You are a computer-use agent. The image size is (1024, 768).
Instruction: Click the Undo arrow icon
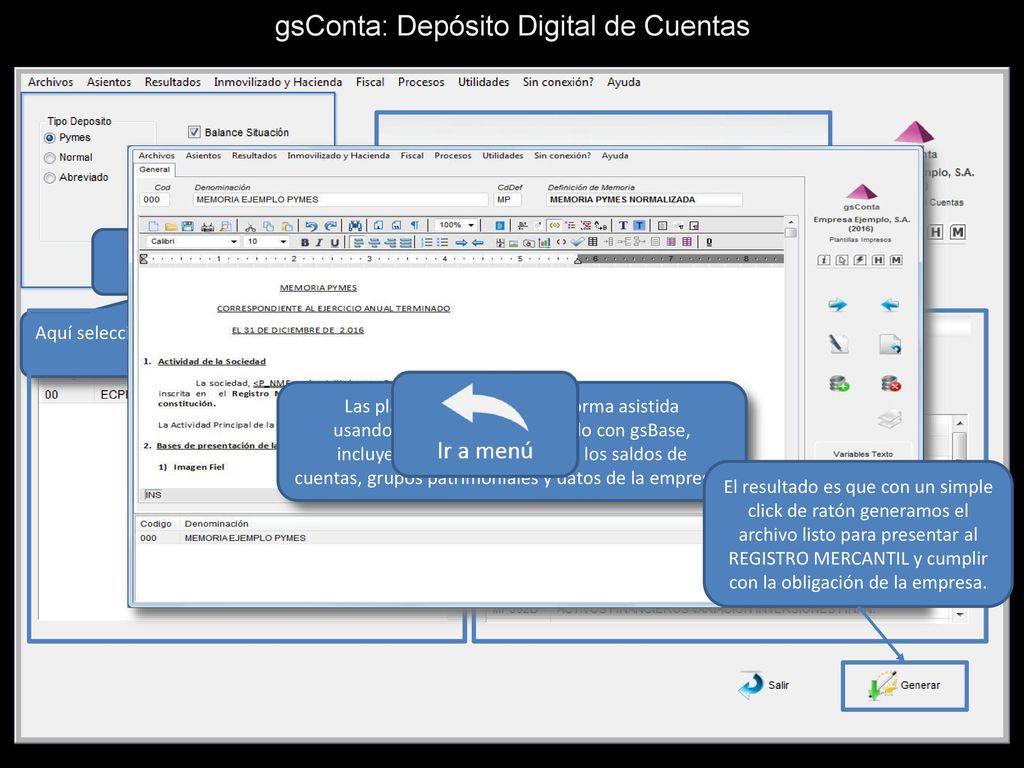(312, 226)
